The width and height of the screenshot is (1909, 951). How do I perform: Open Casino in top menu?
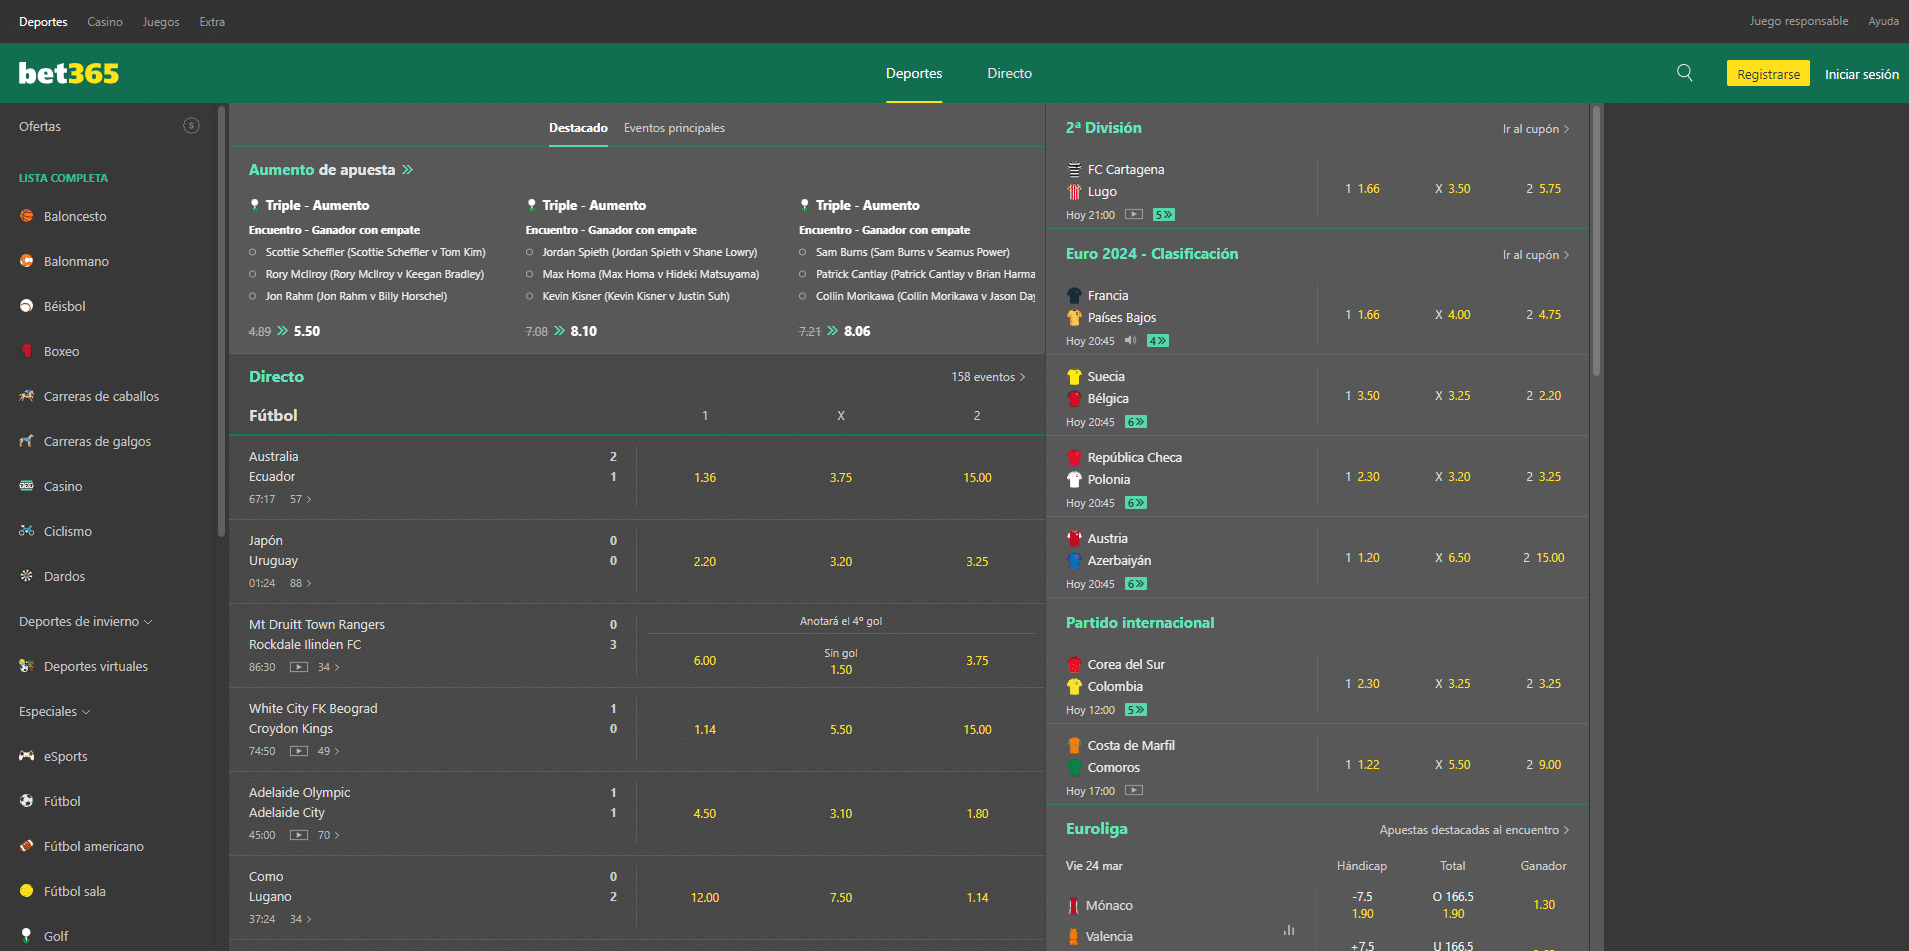click(105, 21)
